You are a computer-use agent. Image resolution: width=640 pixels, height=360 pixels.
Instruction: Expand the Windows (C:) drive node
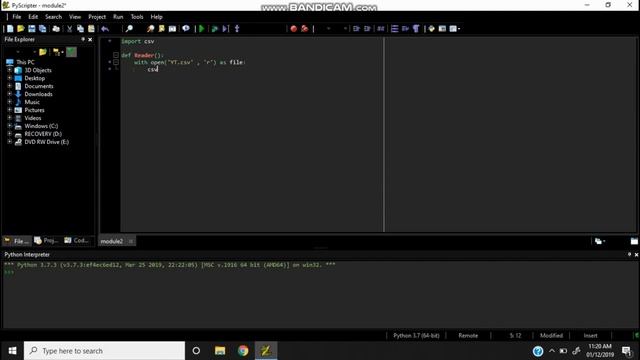coord(9,126)
